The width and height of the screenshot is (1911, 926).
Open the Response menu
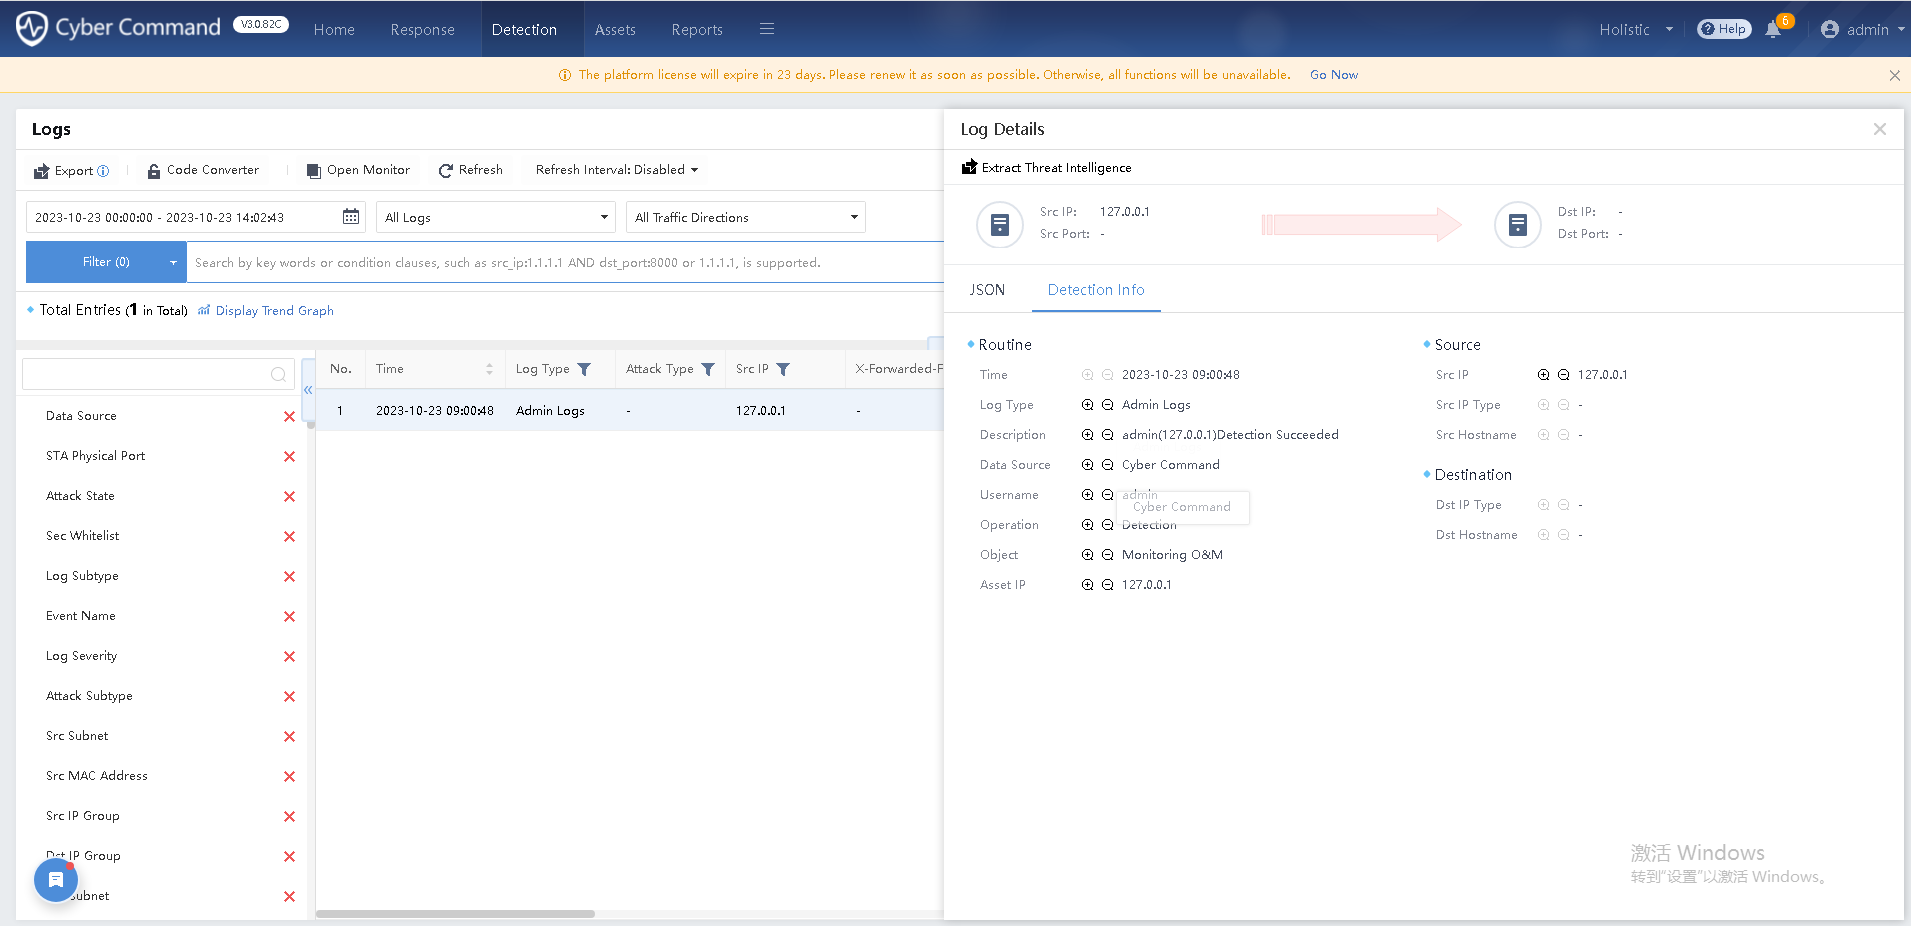(x=422, y=30)
